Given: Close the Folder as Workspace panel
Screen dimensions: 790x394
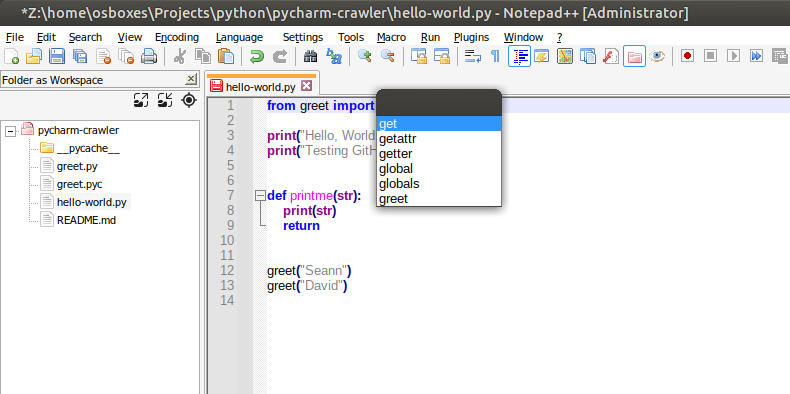Looking at the screenshot, I should 191,79.
